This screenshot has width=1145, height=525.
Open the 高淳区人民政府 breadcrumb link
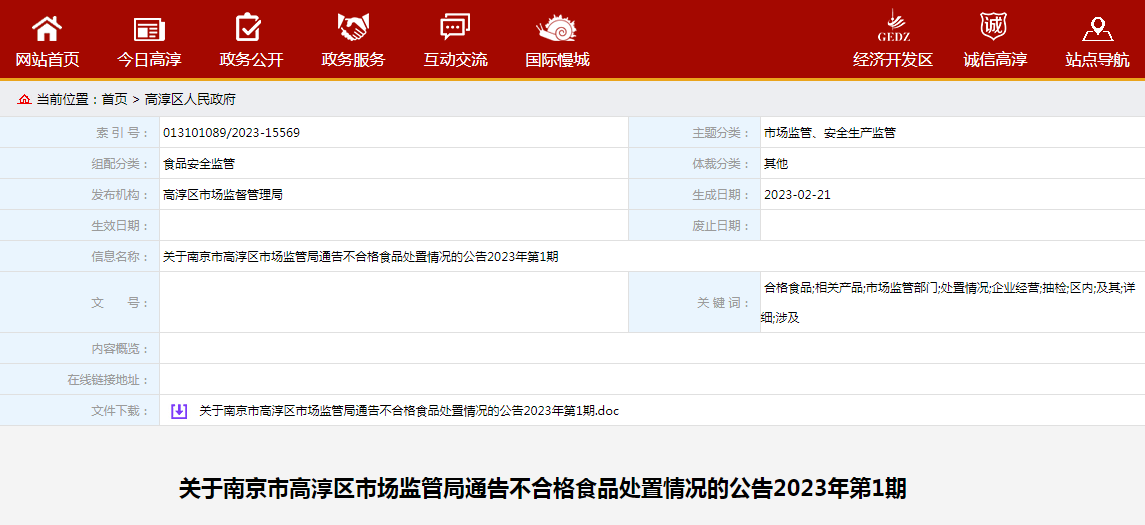[190, 99]
